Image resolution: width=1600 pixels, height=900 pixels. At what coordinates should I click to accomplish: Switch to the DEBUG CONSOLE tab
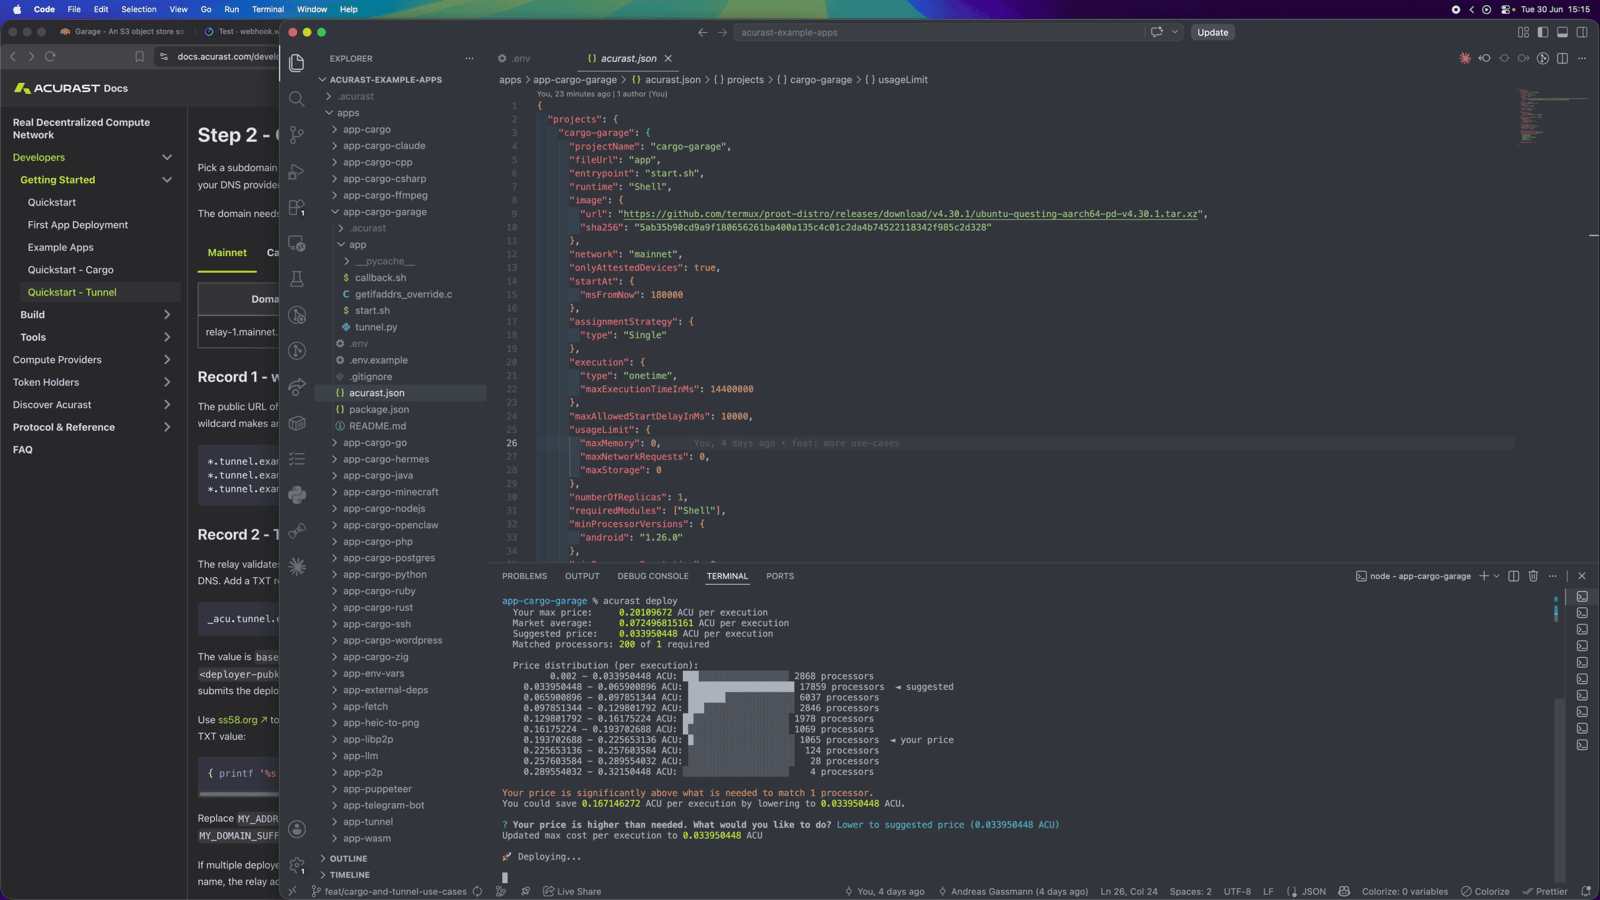[x=653, y=576]
